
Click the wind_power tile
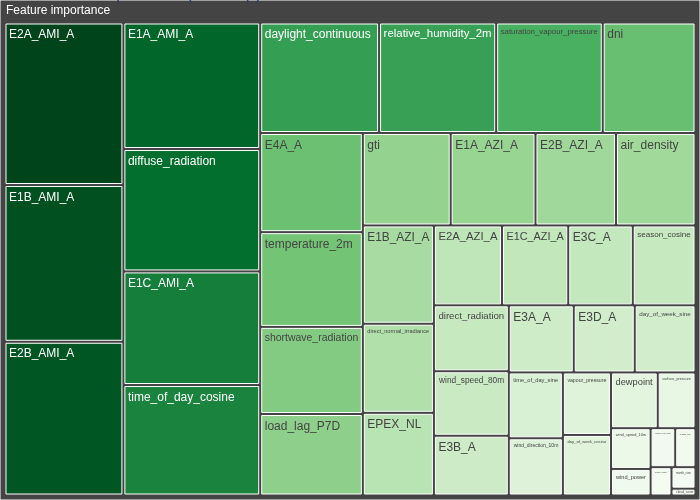[631, 482]
